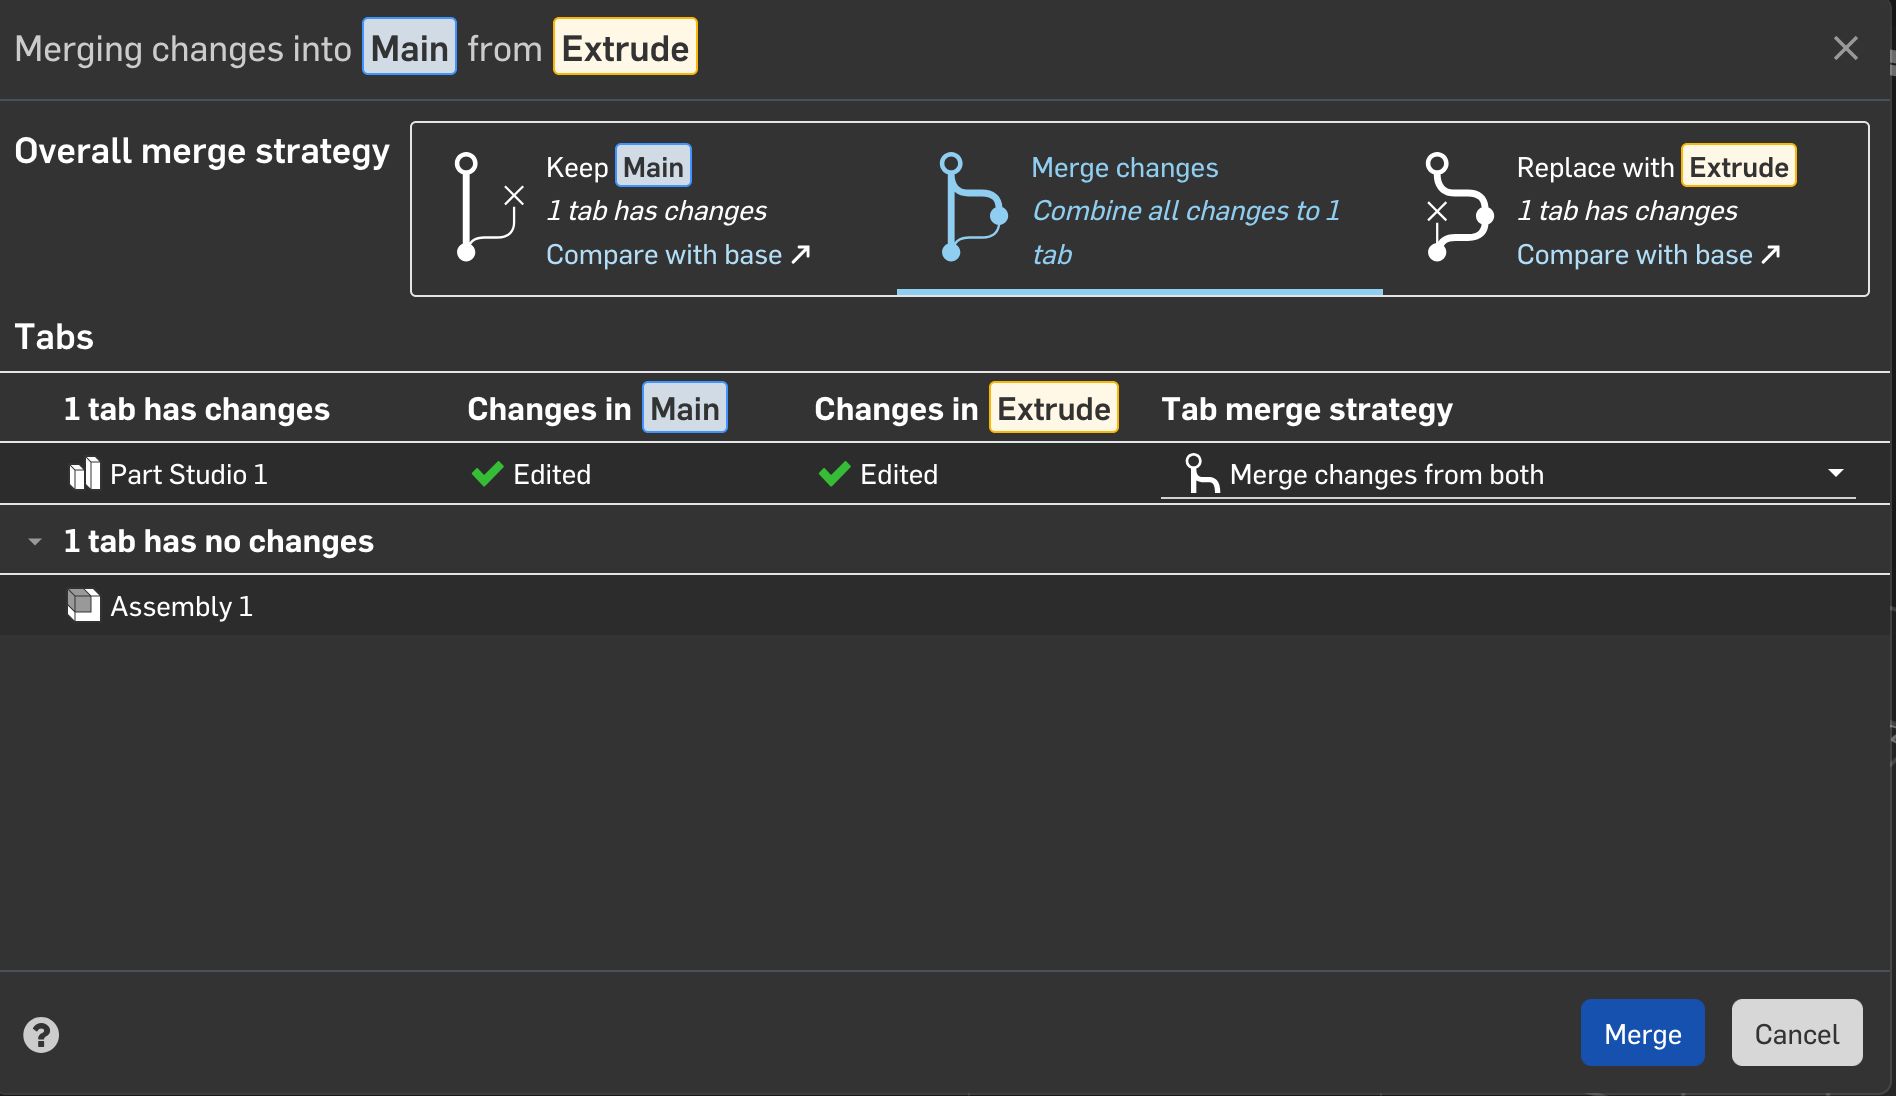Click Main badge in Changes in column header
Viewport: 1896px width, 1096px height.
point(685,408)
